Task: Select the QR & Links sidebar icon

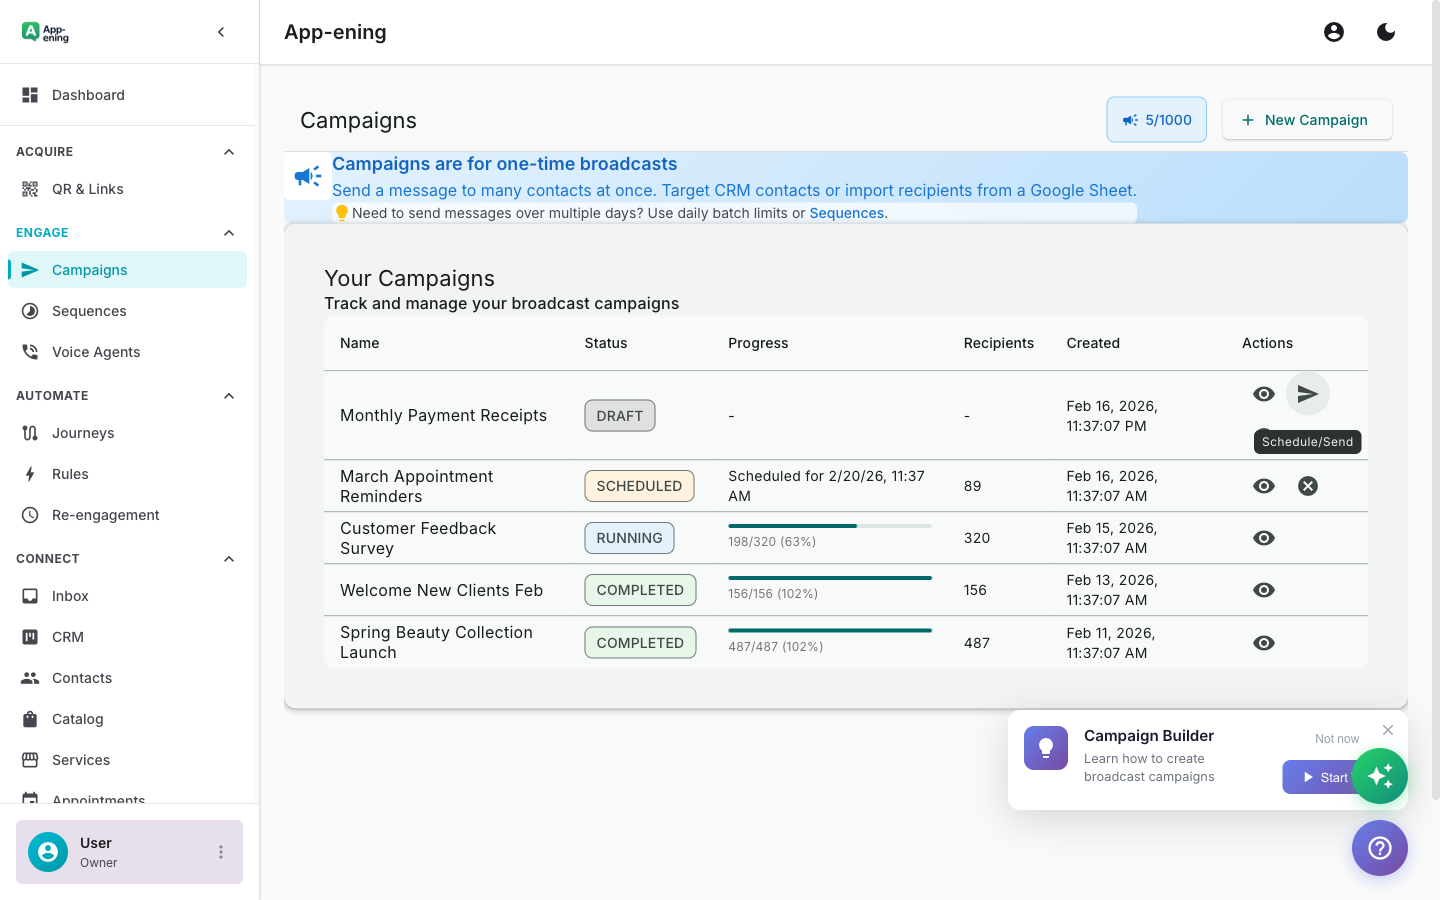Action: tap(28, 188)
